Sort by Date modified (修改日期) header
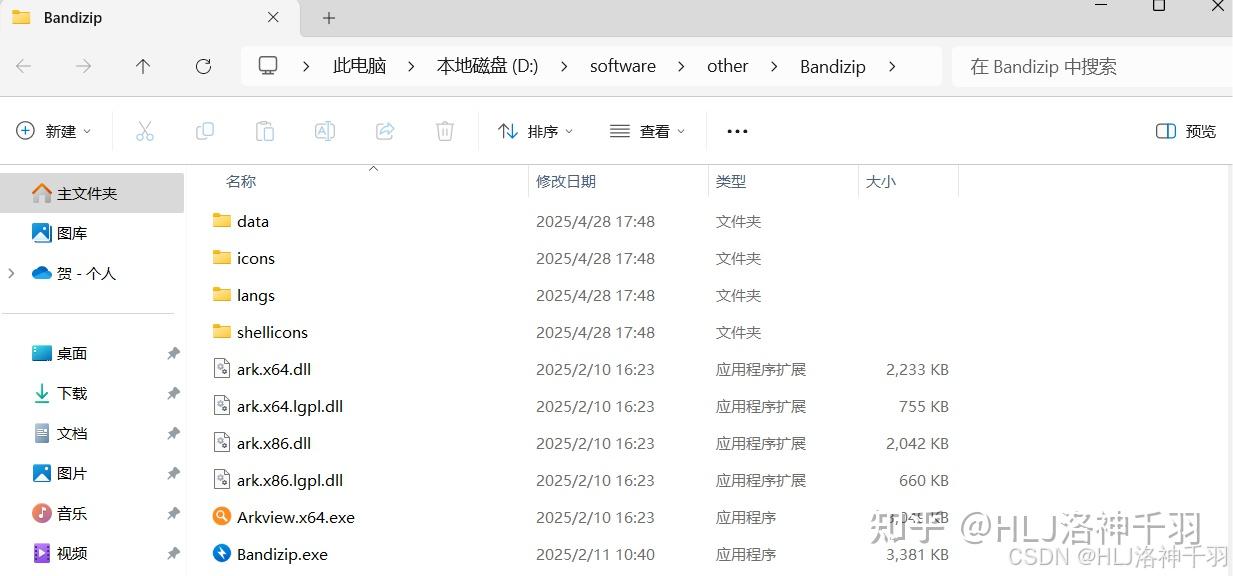 [x=566, y=181]
